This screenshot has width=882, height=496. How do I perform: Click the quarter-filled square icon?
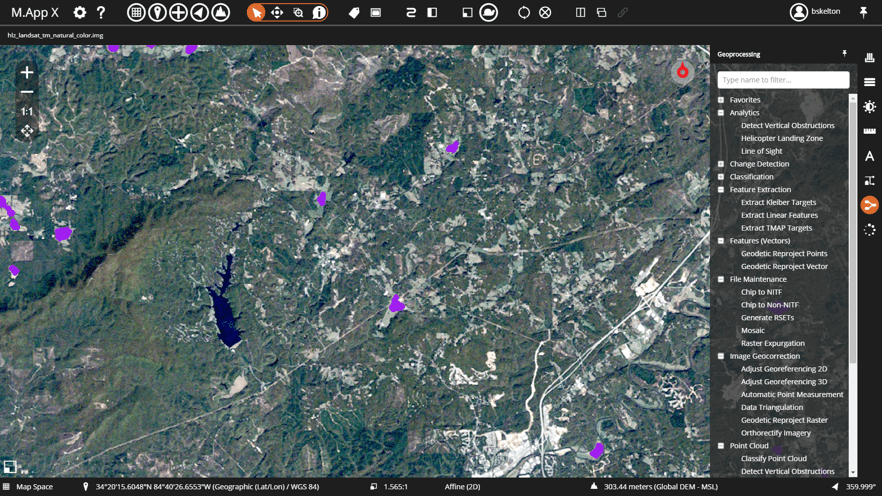(467, 12)
